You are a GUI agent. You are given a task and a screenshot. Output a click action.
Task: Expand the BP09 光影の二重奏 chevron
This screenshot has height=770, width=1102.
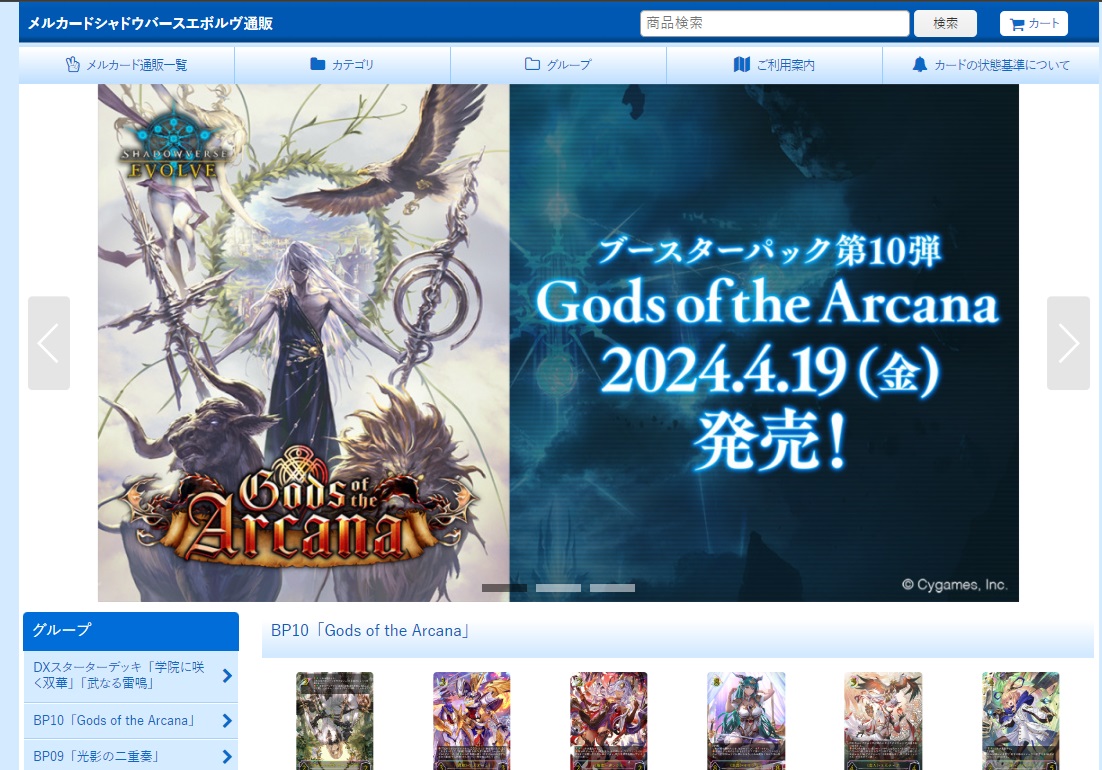coord(227,757)
